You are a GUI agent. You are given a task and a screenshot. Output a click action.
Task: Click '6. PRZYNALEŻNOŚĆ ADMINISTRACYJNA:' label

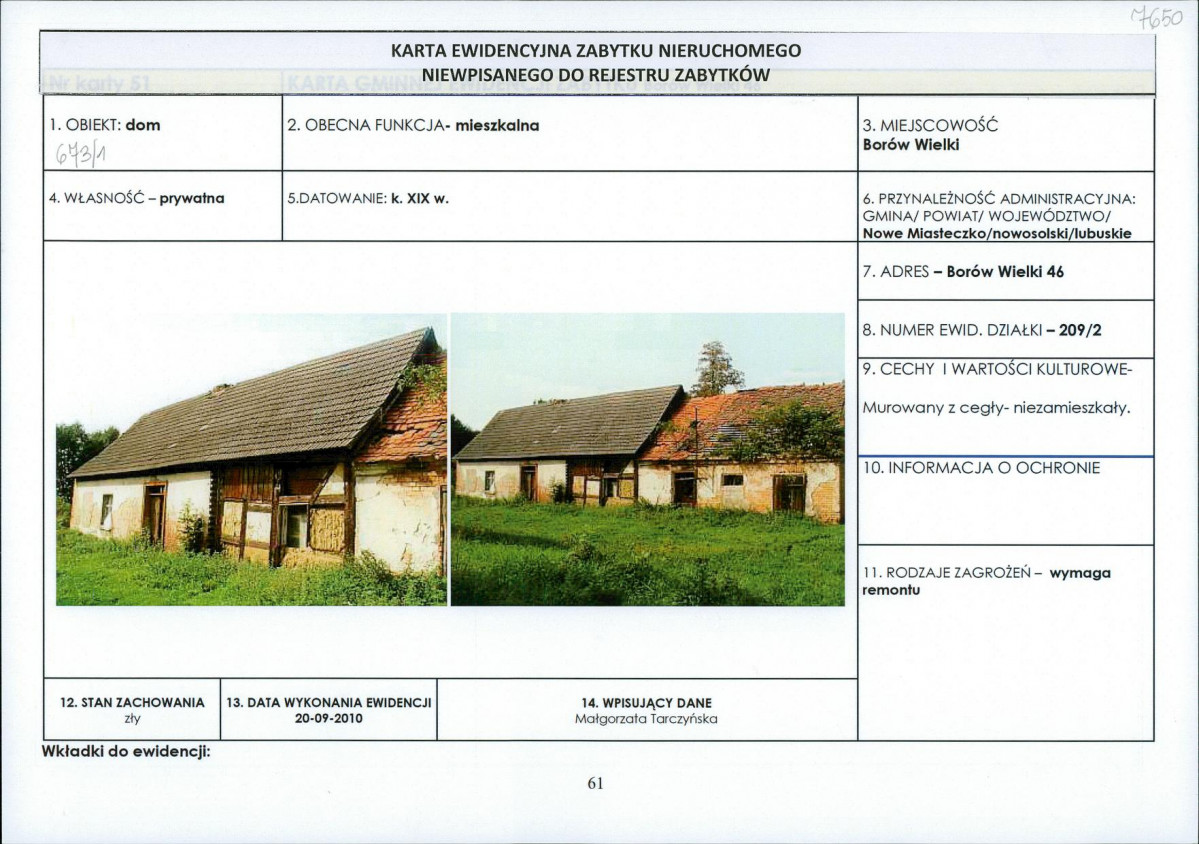click(999, 200)
